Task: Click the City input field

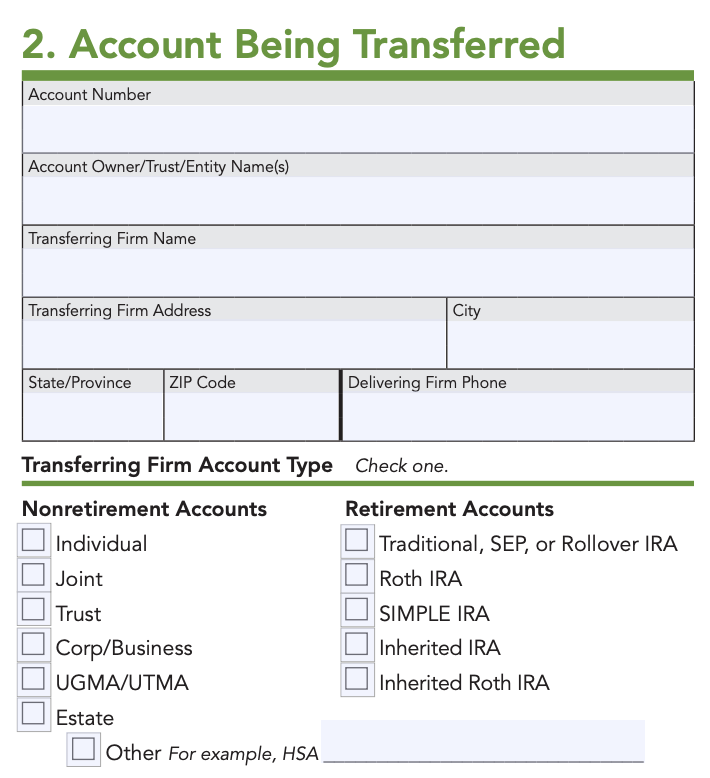Action: point(570,345)
